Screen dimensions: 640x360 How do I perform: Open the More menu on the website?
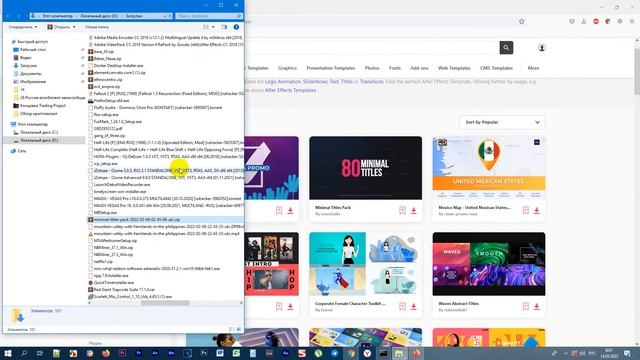point(533,68)
